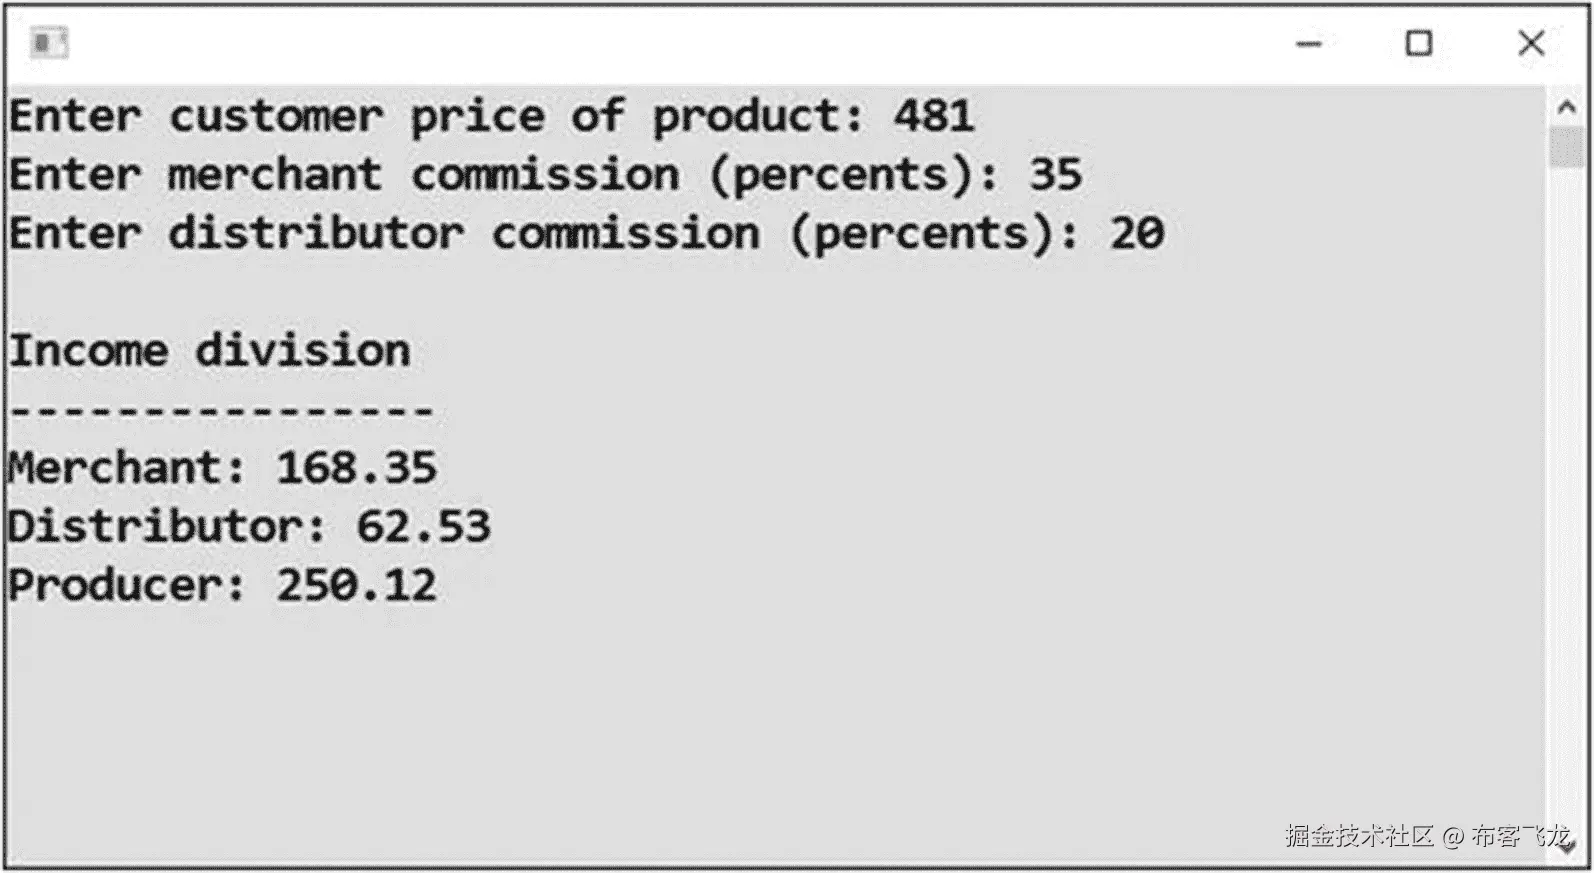Screen dimensions: 1594x873
Task: Close the console window
Action: coord(1530,43)
